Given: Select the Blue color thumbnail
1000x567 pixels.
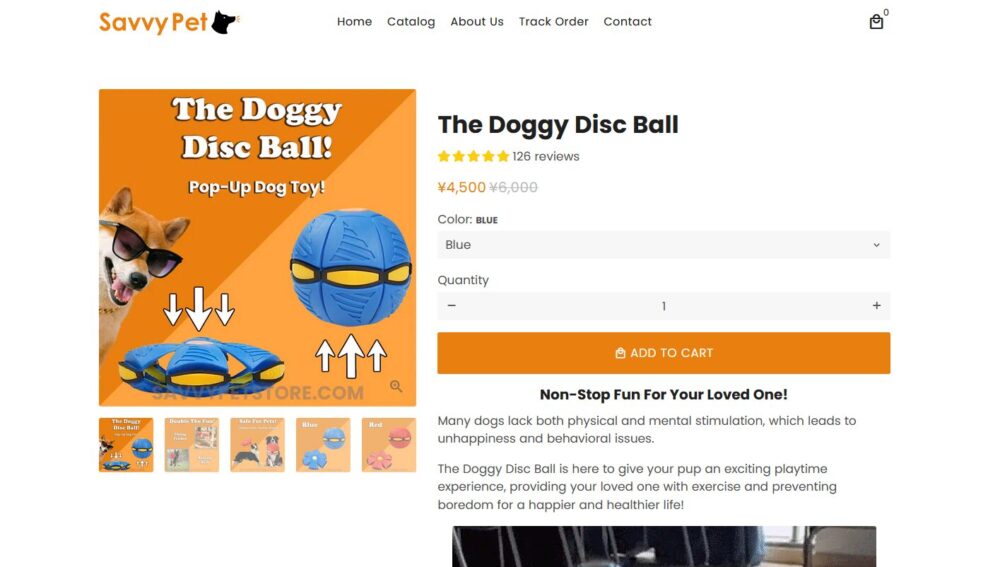Looking at the screenshot, I should [323, 445].
